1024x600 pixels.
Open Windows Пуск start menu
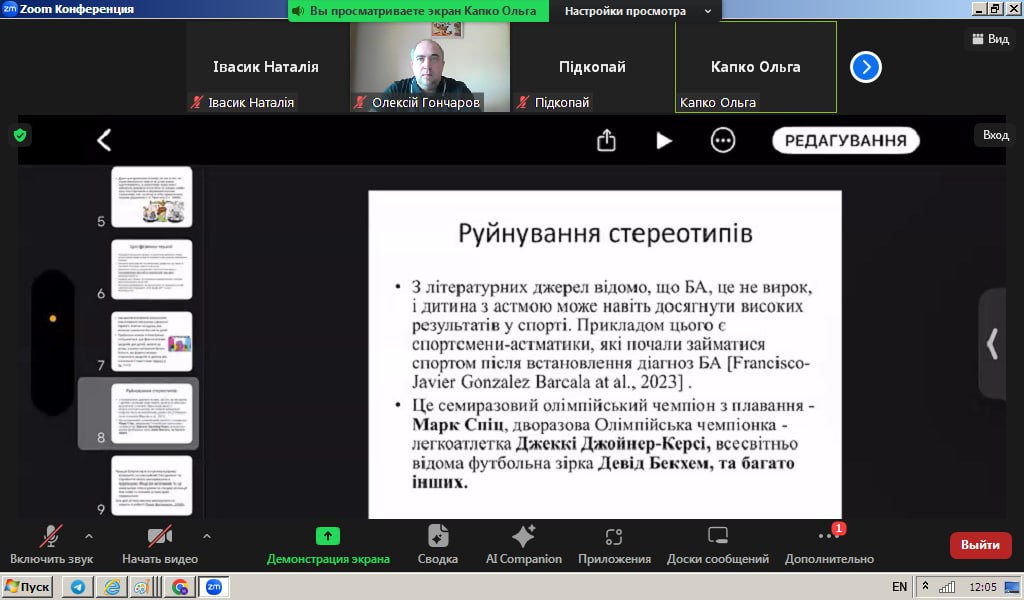tap(27, 587)
